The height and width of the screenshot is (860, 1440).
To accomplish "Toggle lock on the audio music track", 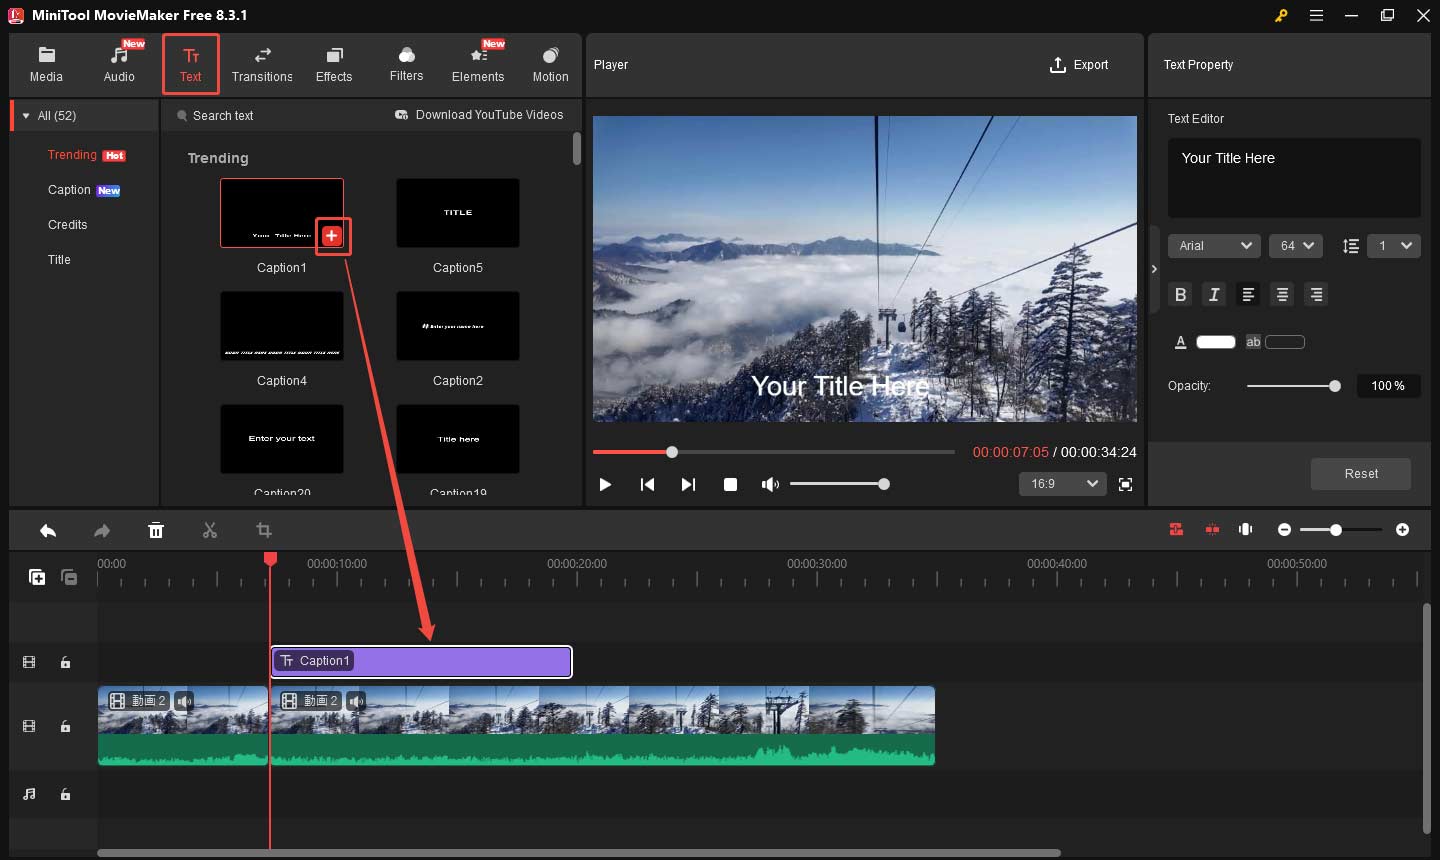I will 65,794.
